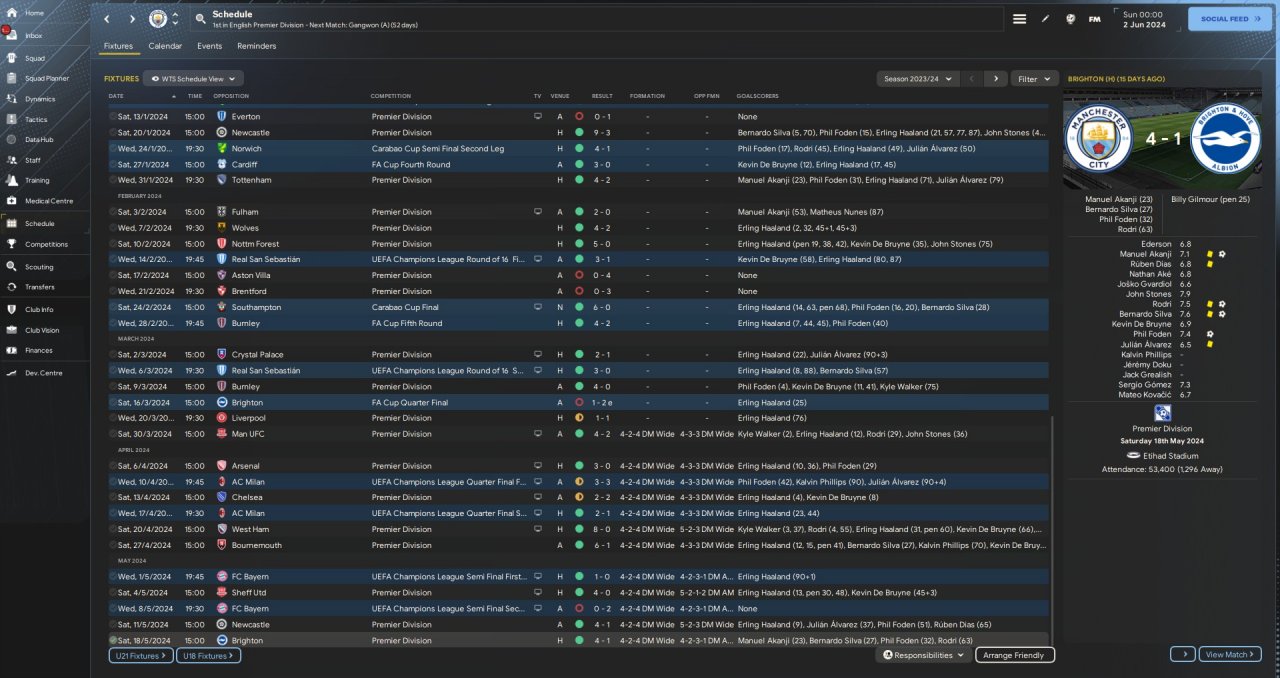Open the FM menu icon

[x=1094, y=19]
